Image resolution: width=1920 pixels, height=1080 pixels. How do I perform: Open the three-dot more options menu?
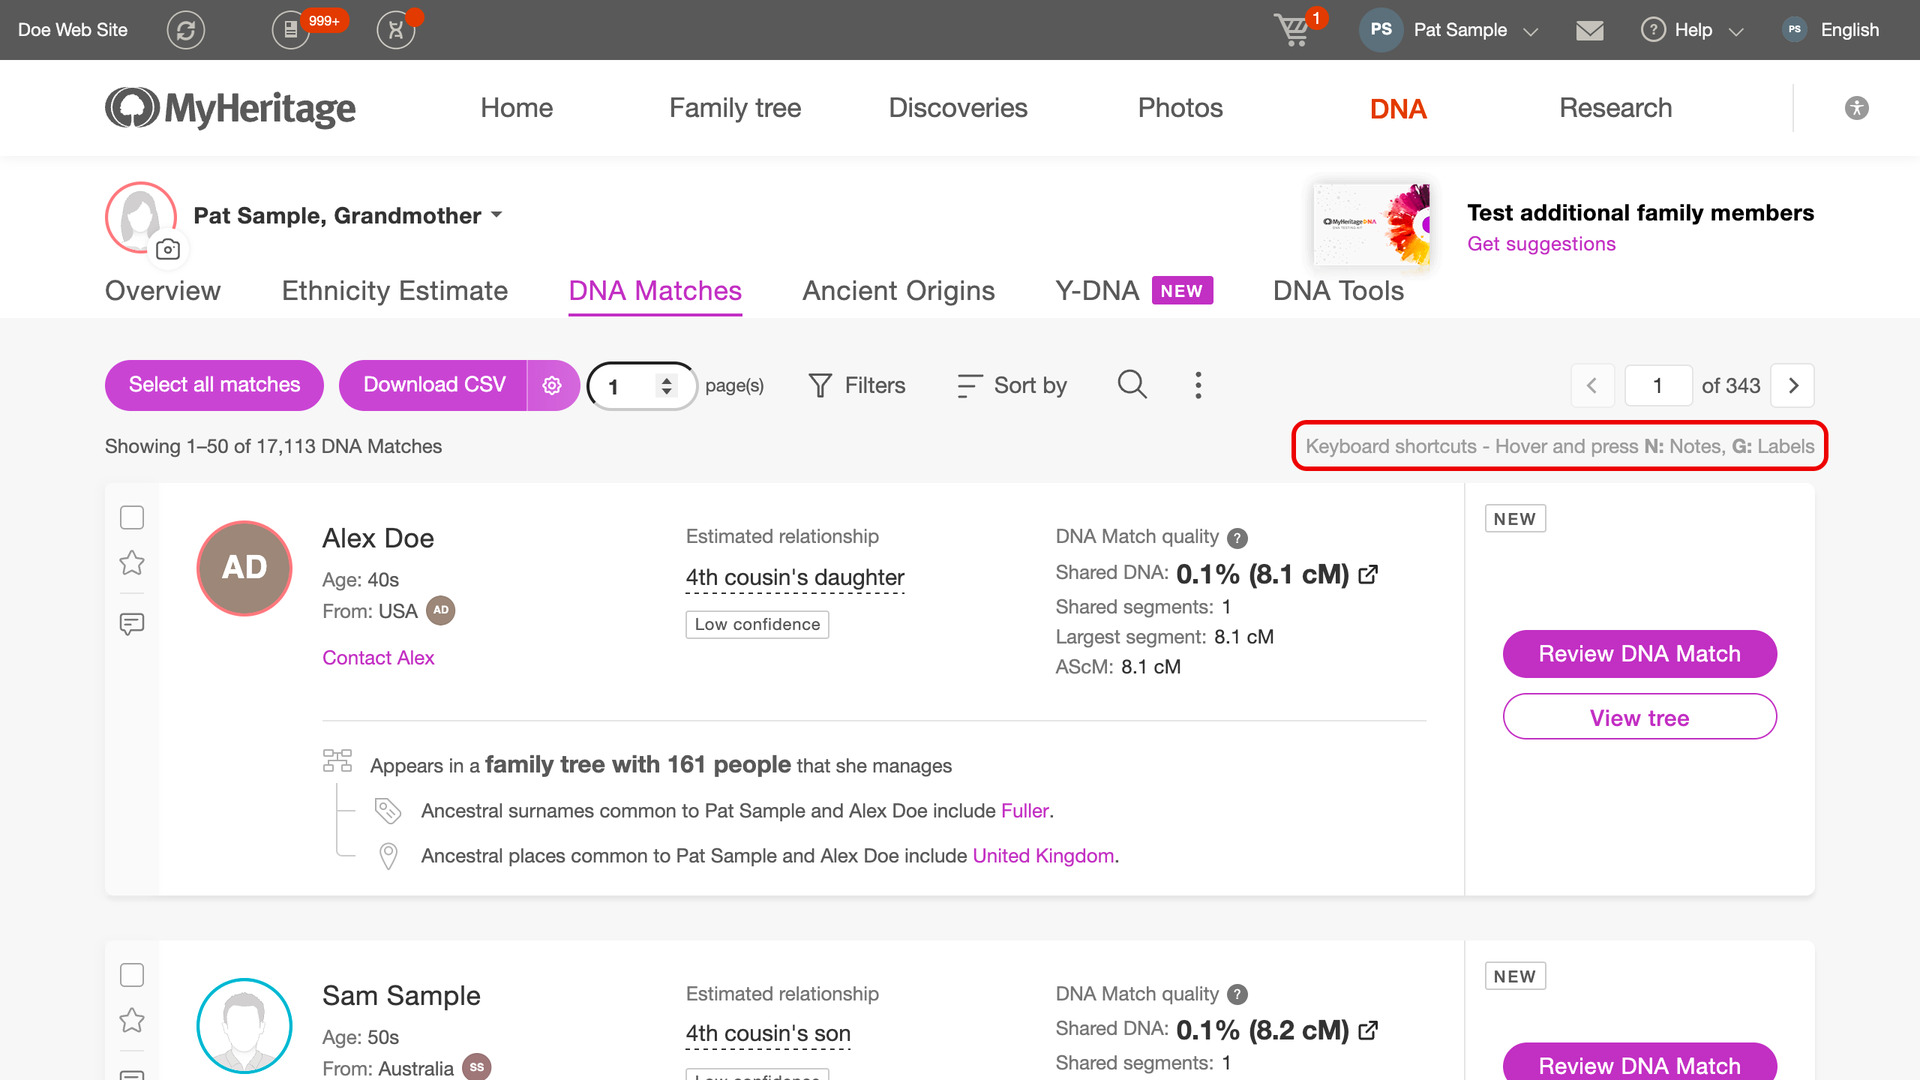[x=1198, y=385]
